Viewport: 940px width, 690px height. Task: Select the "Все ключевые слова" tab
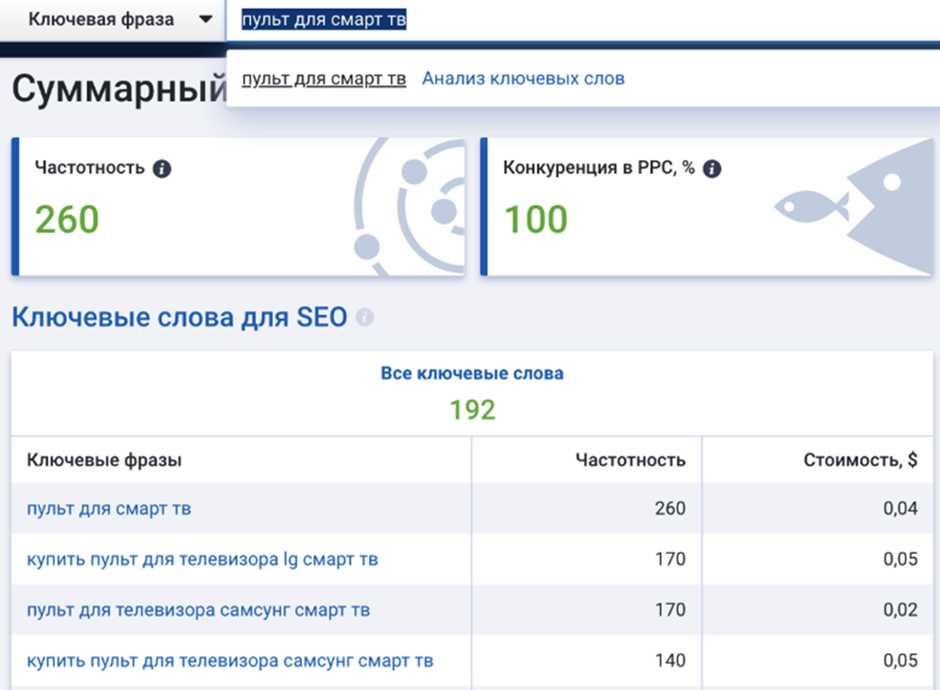click(x=472, y=373)
